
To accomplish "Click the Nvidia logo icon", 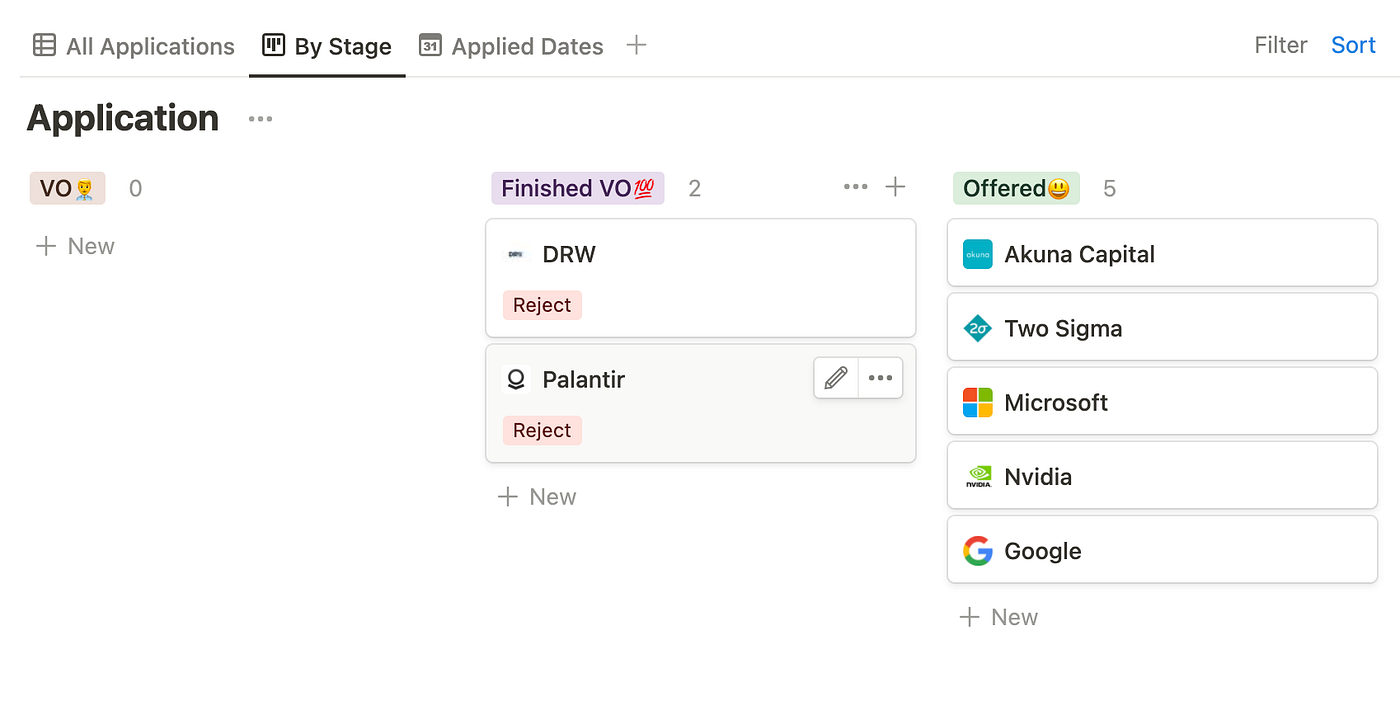I will (977, 477).
